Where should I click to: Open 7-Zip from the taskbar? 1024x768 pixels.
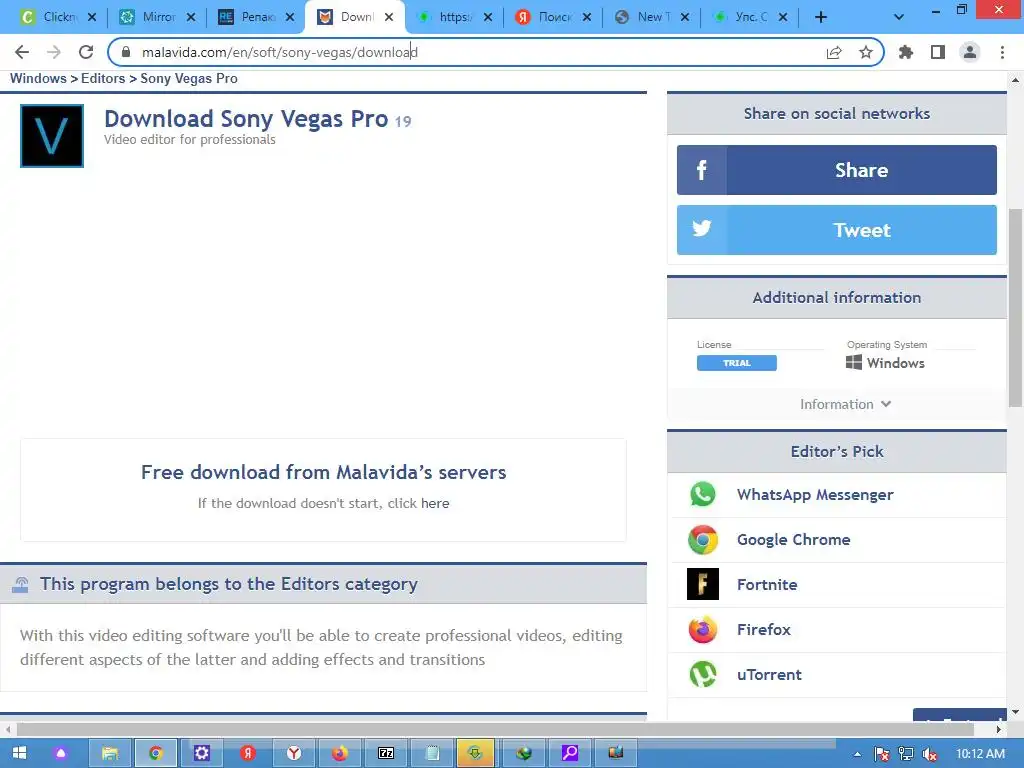pyautogui.click(x=386, y=753)
